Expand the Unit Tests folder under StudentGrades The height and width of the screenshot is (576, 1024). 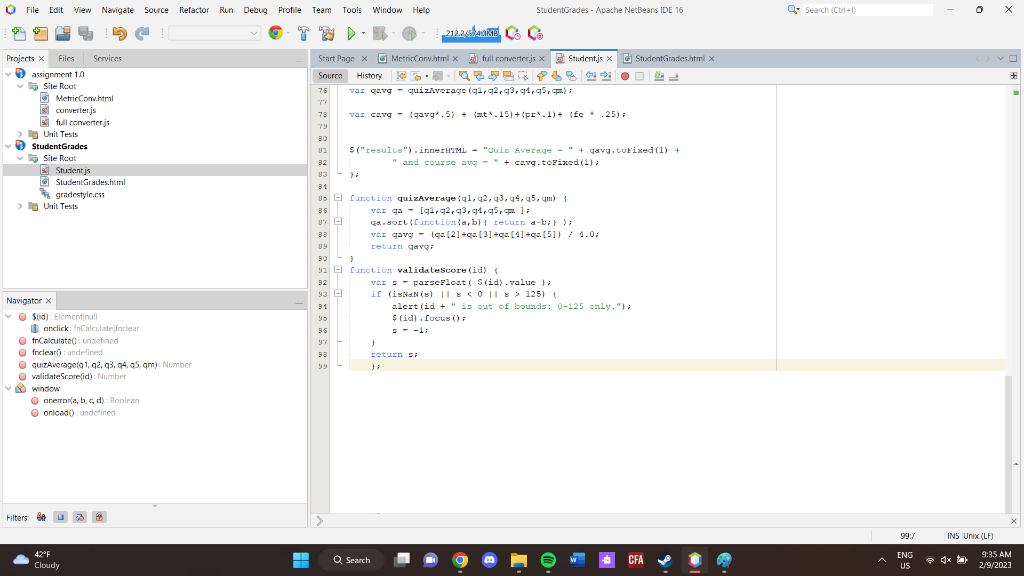point(21,206)
